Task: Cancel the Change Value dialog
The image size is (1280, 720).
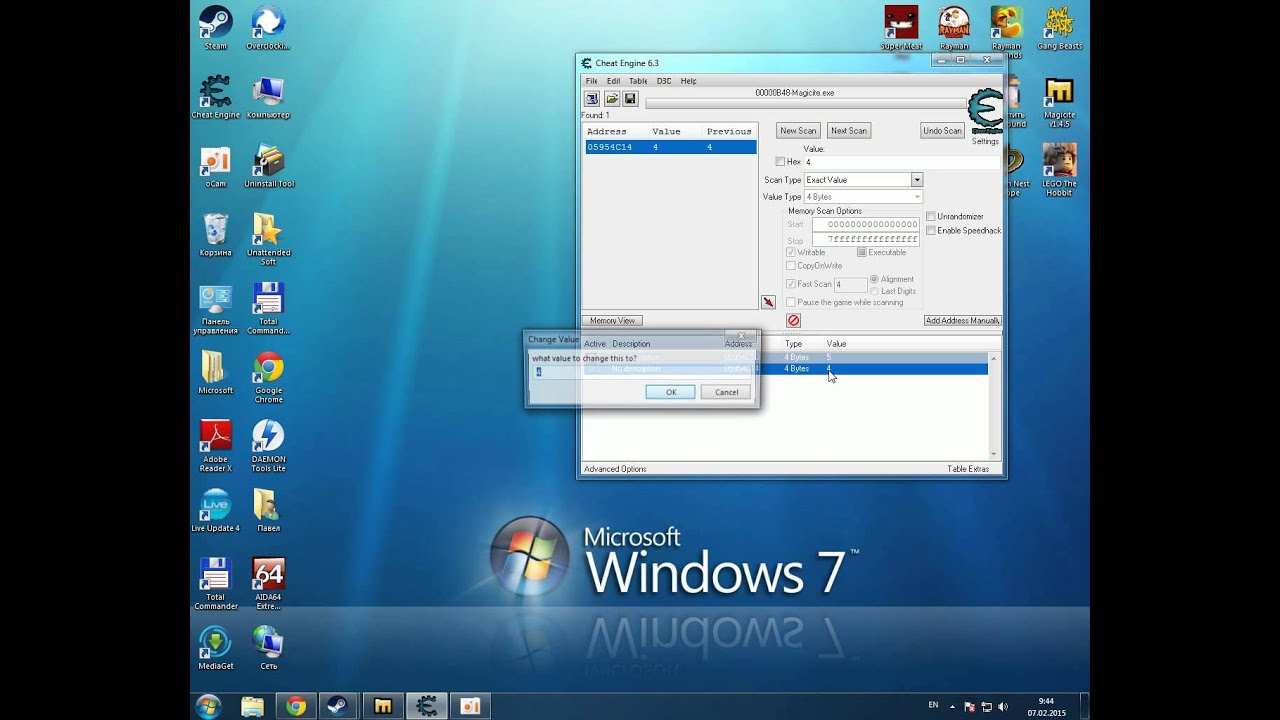Action: (727, 392)
